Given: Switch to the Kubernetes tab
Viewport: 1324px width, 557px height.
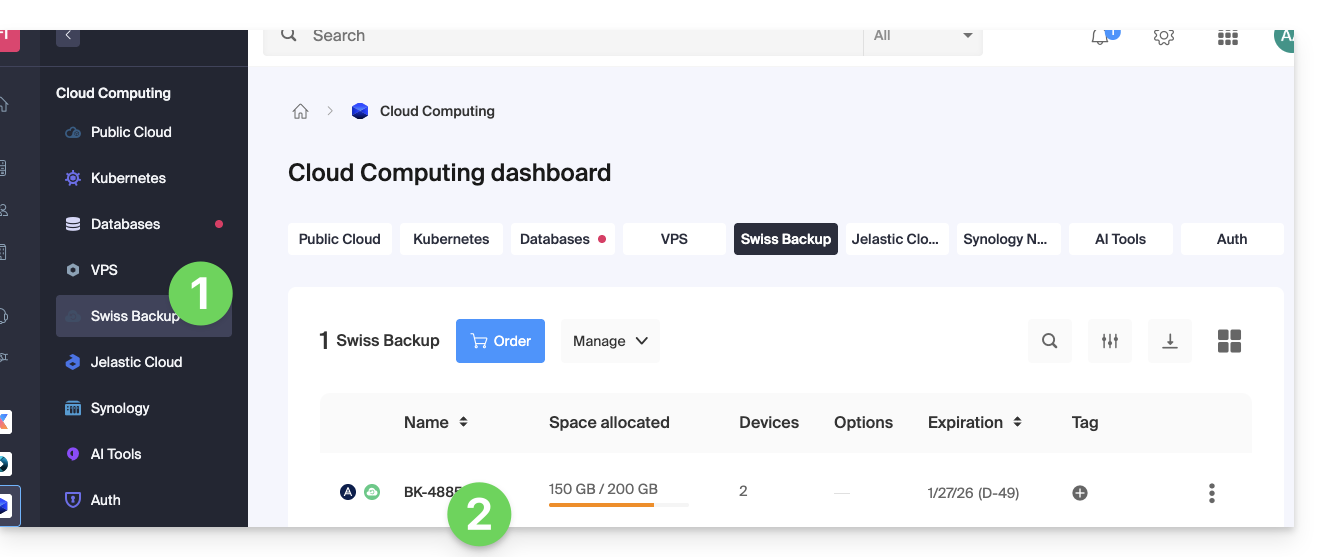Looking at the screenshot, I should [451, 239].
